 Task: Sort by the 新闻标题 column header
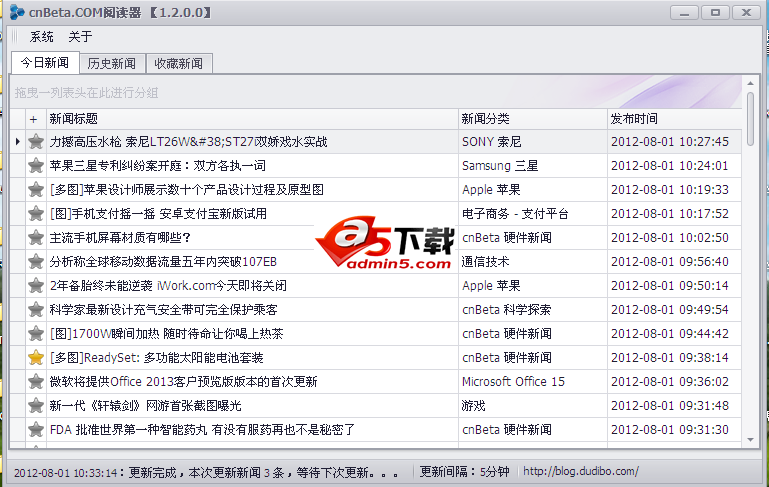click(252, 119)
